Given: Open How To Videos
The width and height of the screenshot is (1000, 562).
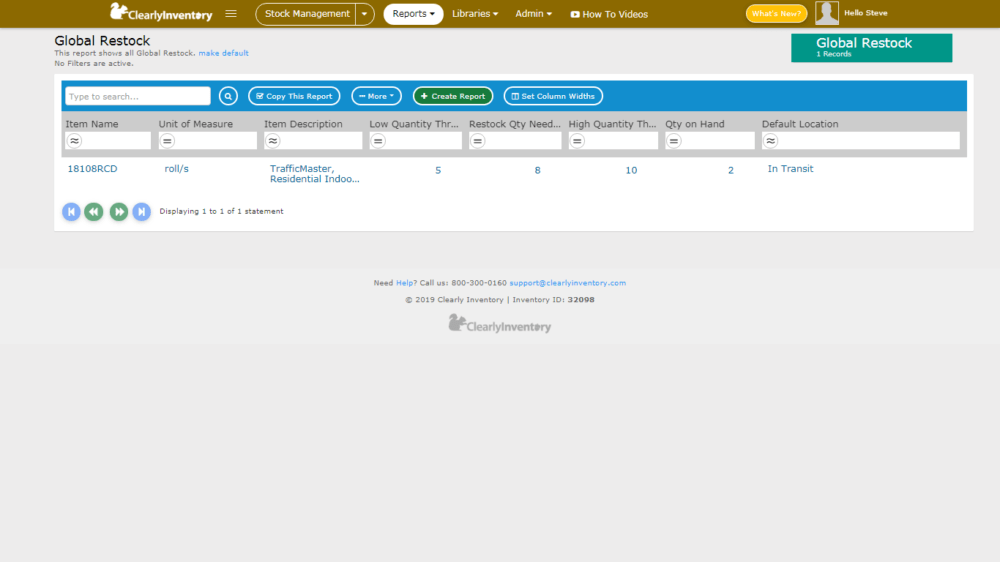Looking at the screenshot, I should (x=609, y=14).
